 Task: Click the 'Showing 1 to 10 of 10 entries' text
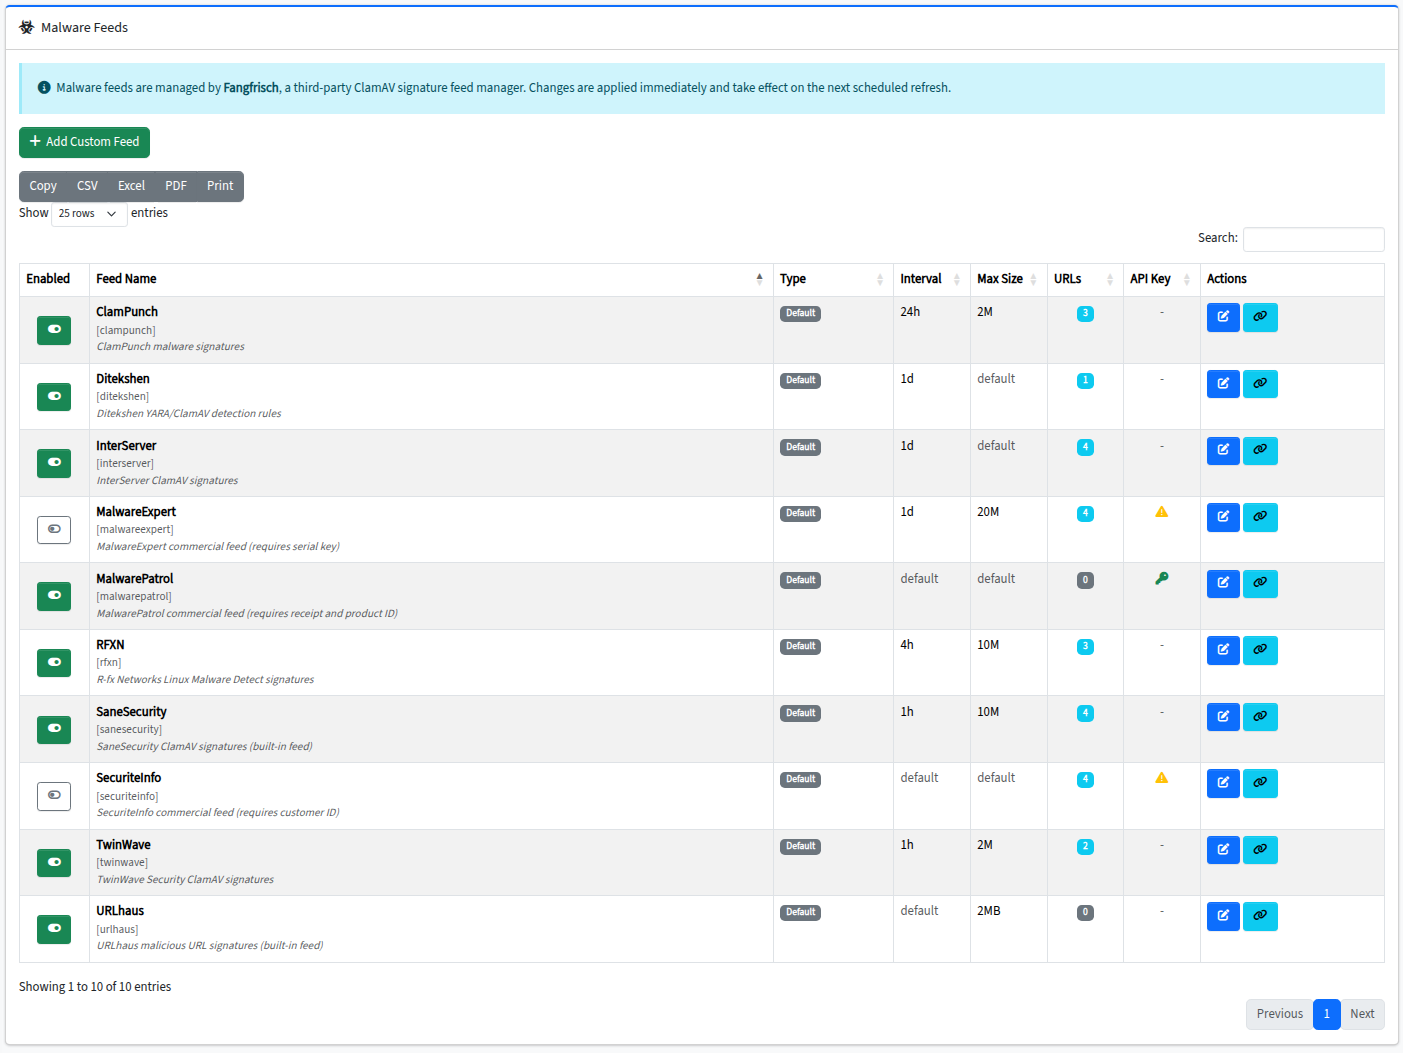pos(95,987)
